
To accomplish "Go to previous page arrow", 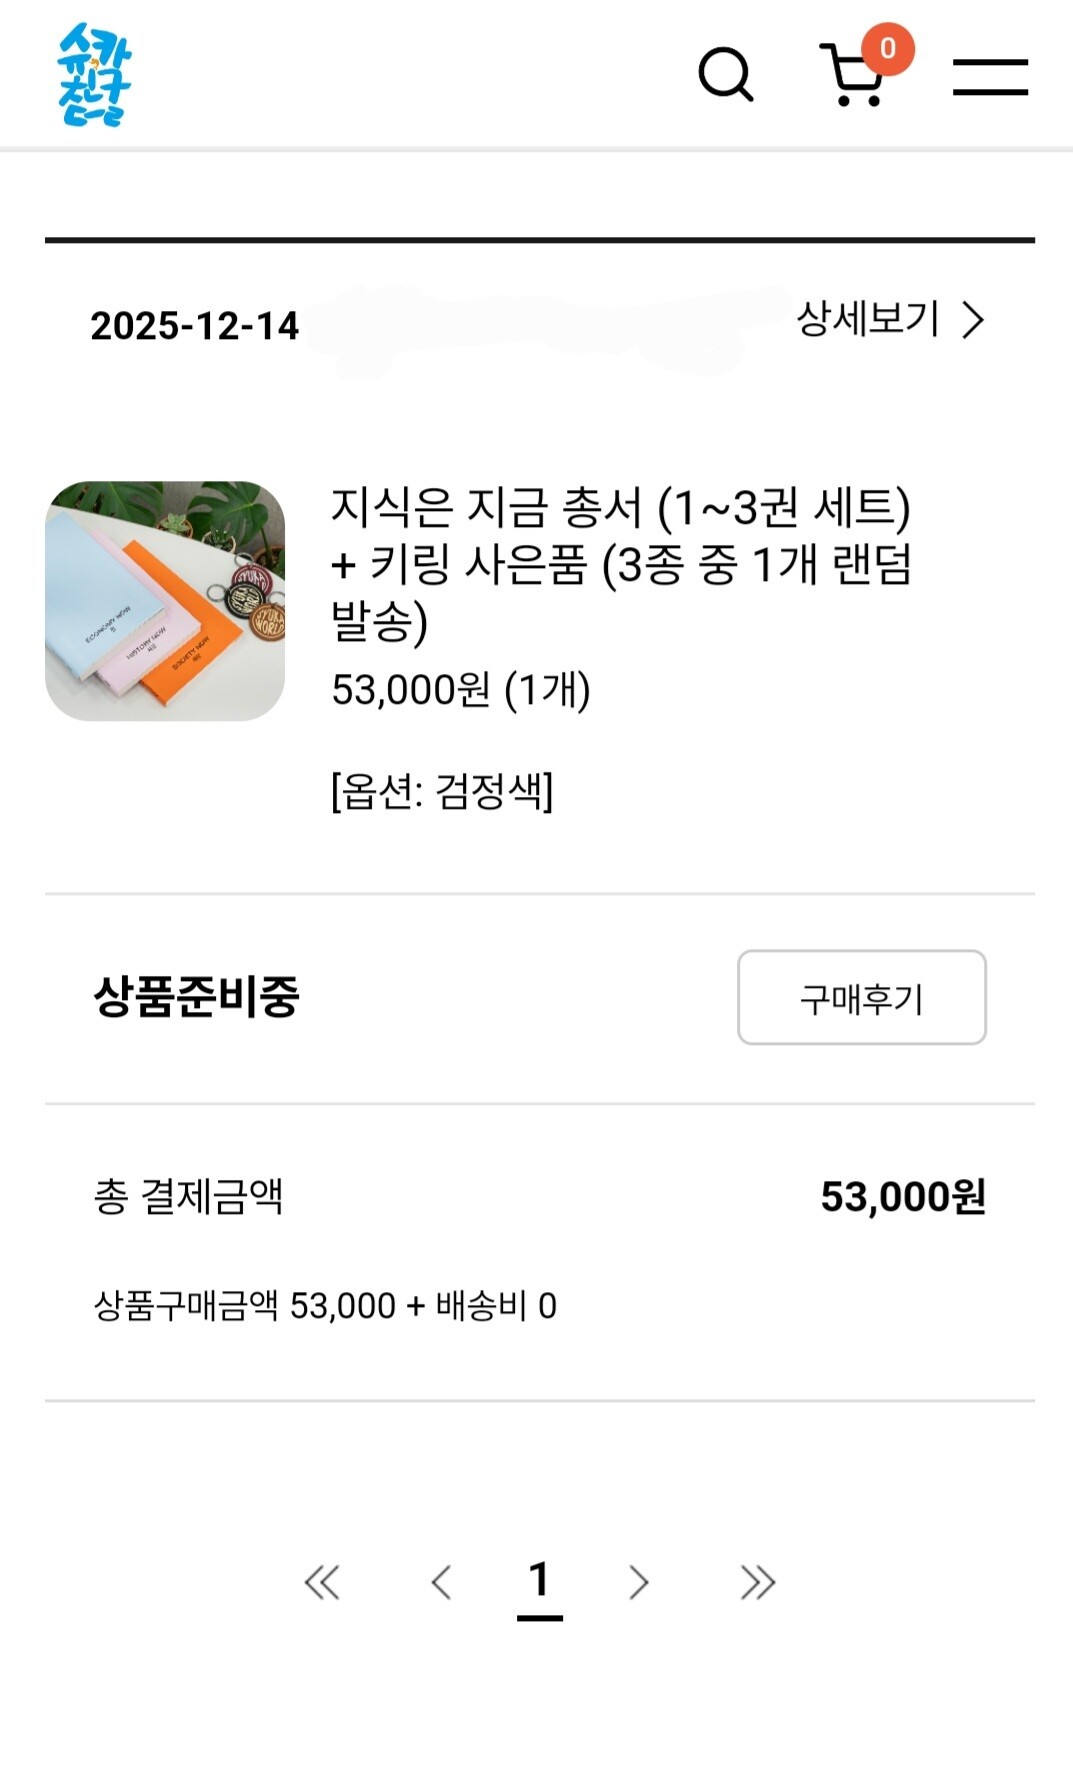I will [441, 1582].
